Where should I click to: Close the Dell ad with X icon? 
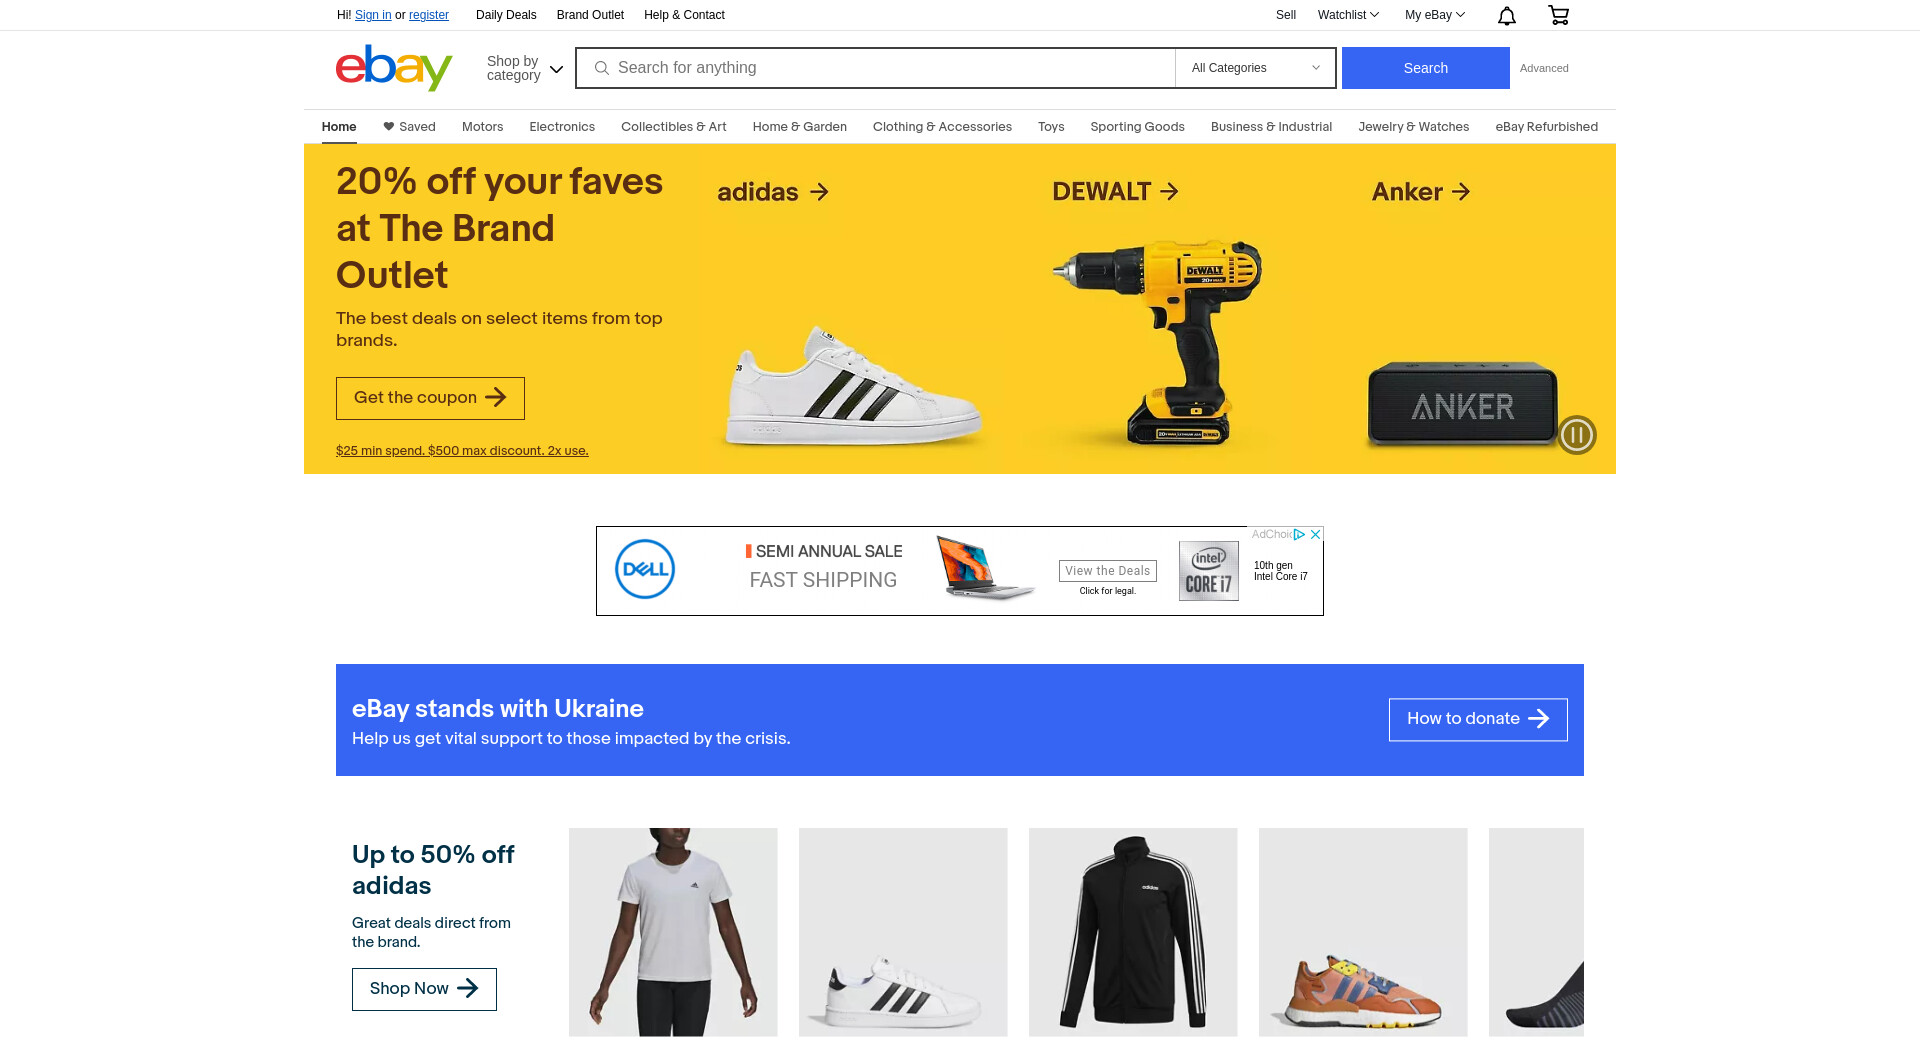tap(1316, 534)
